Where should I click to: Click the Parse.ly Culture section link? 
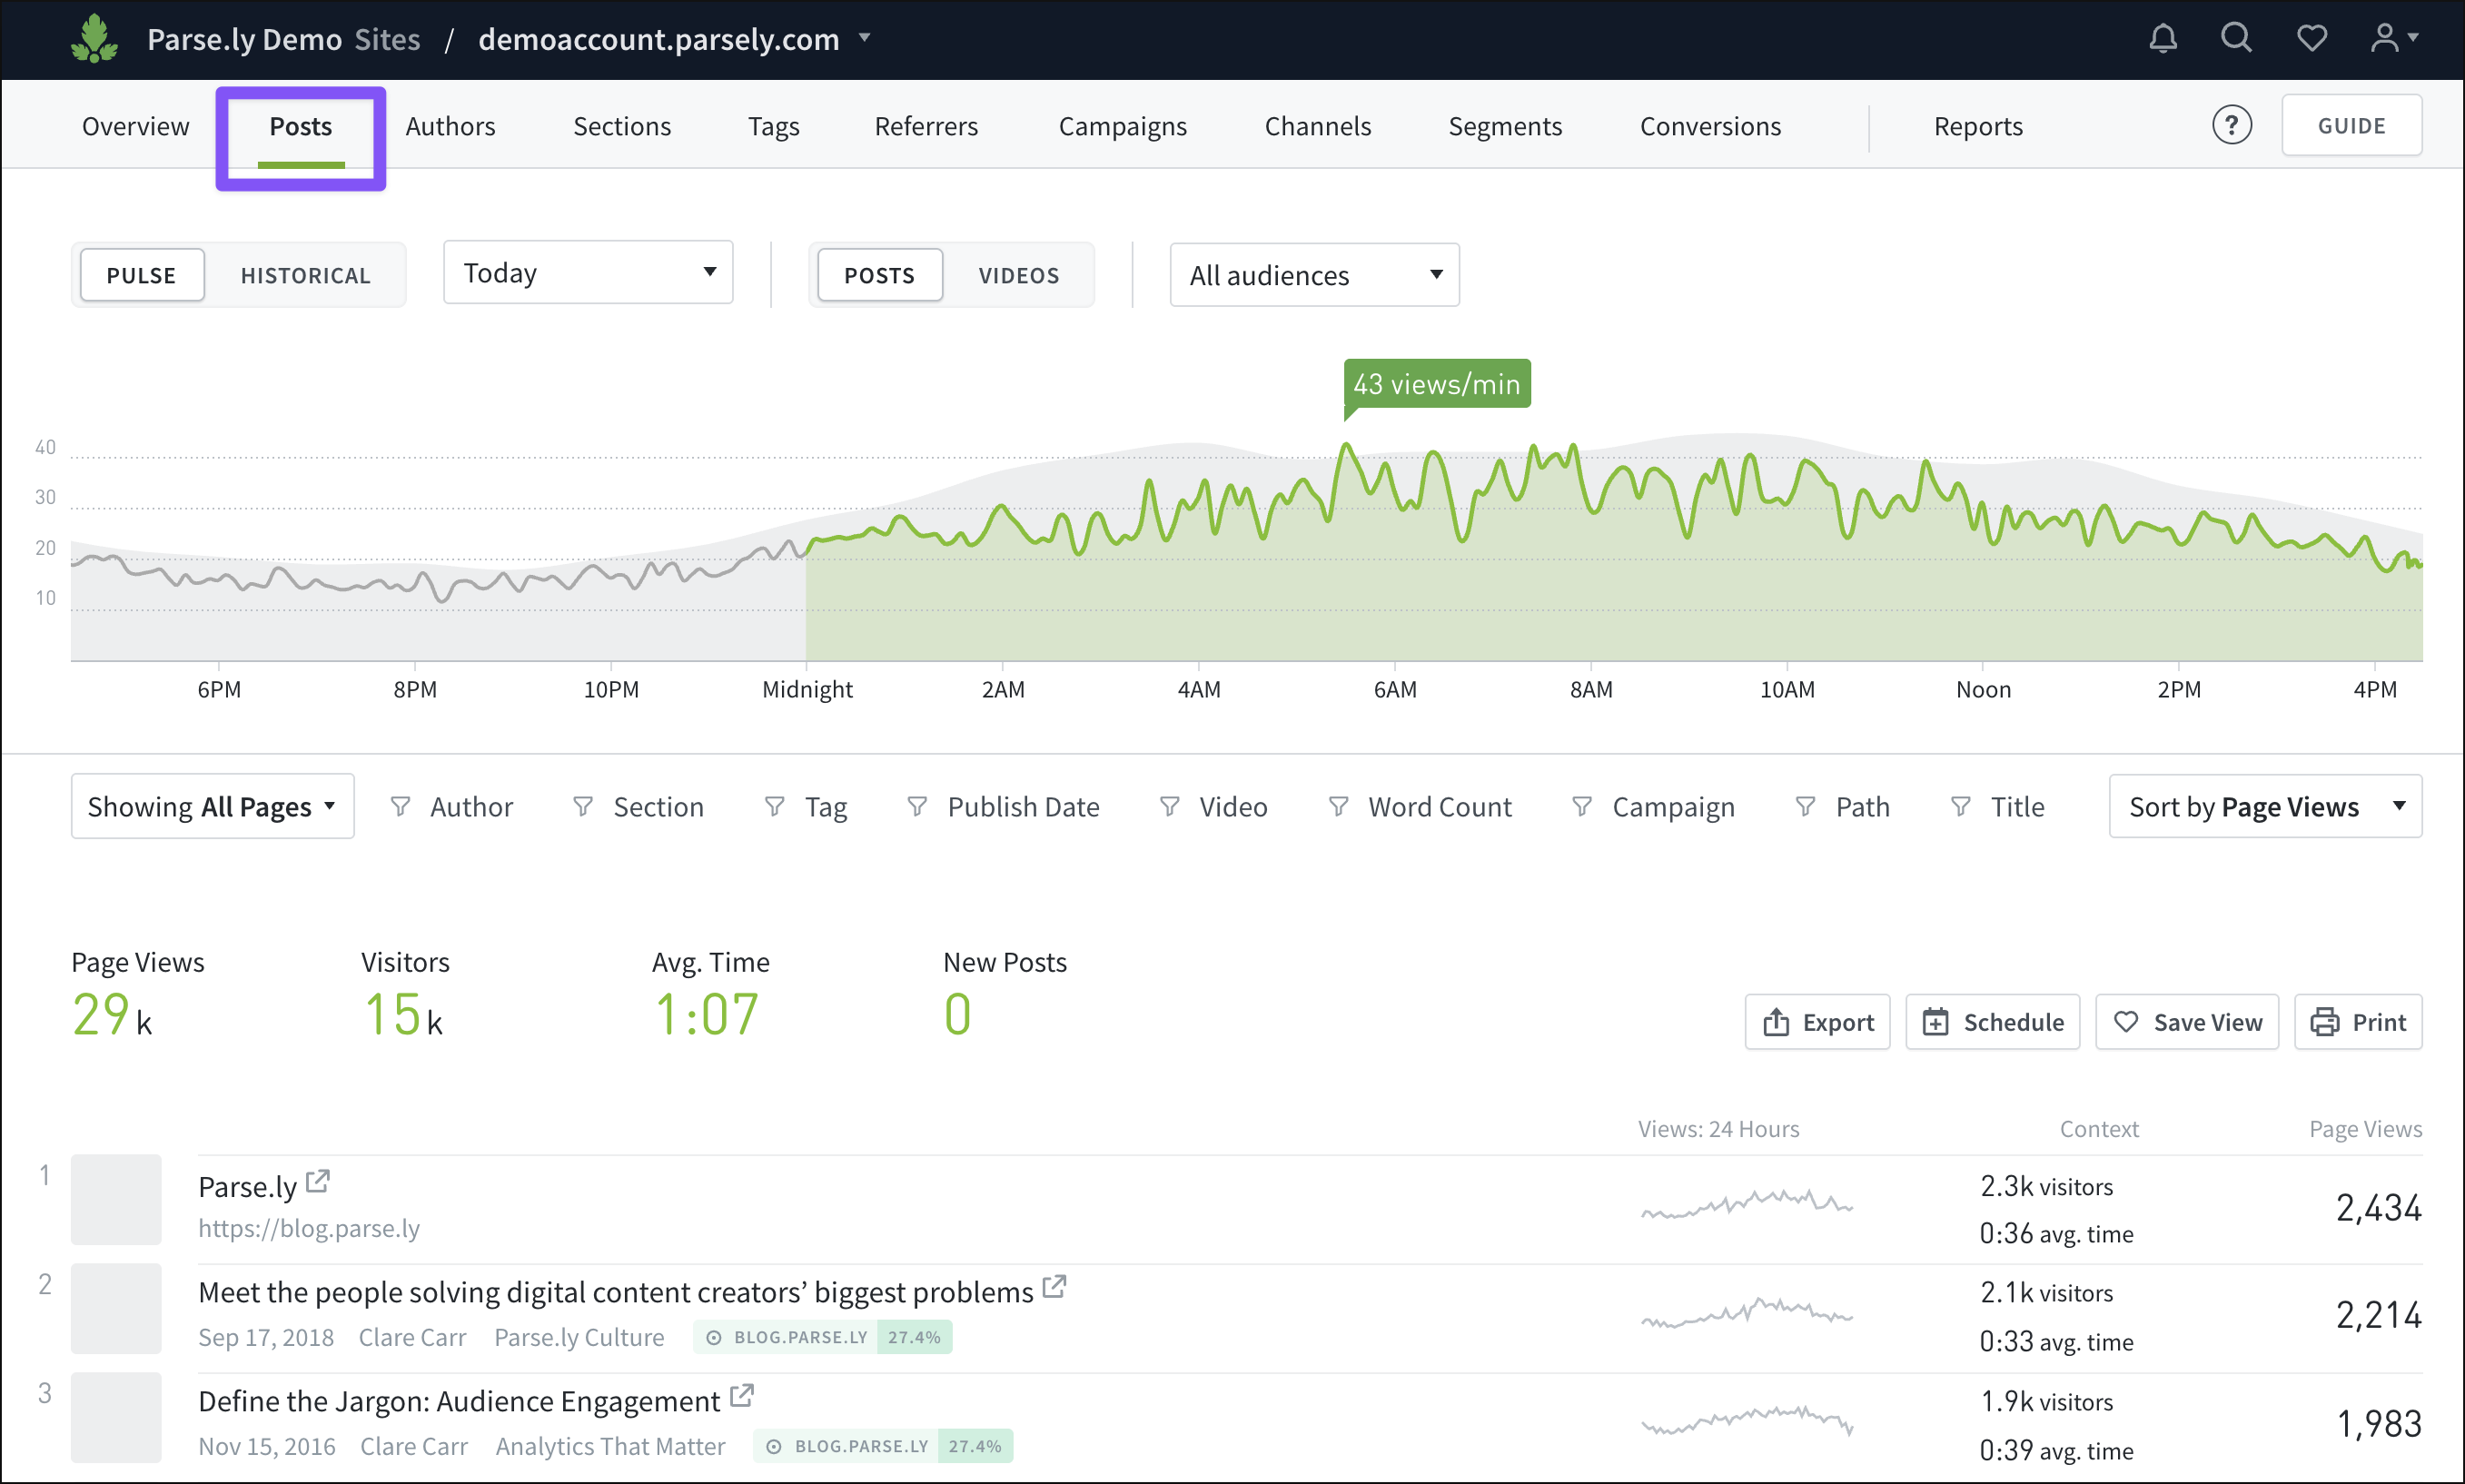(x=579, y=1337)
